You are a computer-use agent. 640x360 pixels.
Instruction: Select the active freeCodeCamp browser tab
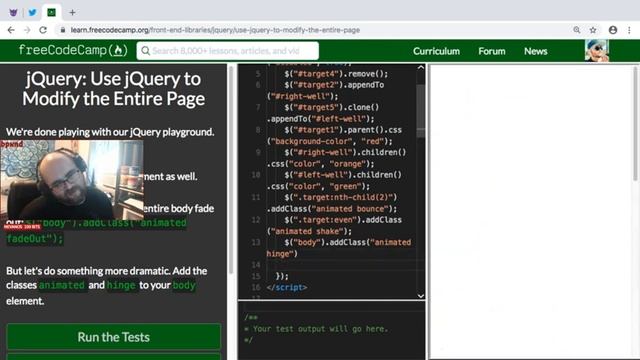pos(51,12)
